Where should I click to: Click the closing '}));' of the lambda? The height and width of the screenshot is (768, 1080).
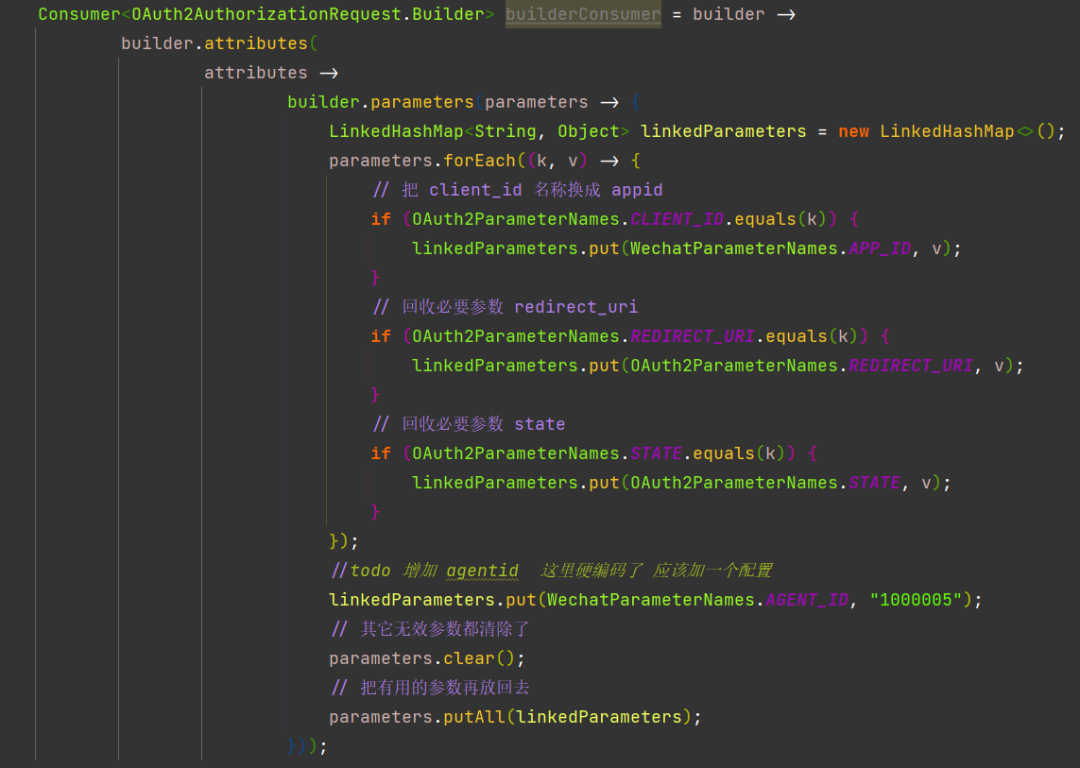[307, 746]
